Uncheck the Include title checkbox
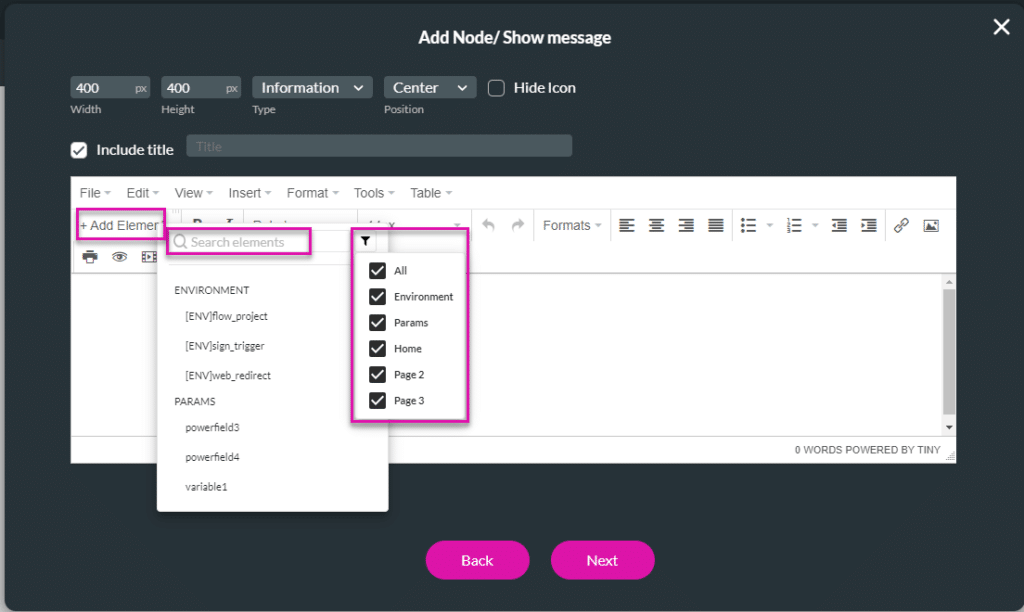Viewport: 1024px width, 612px height. click(x=79, y=150)
